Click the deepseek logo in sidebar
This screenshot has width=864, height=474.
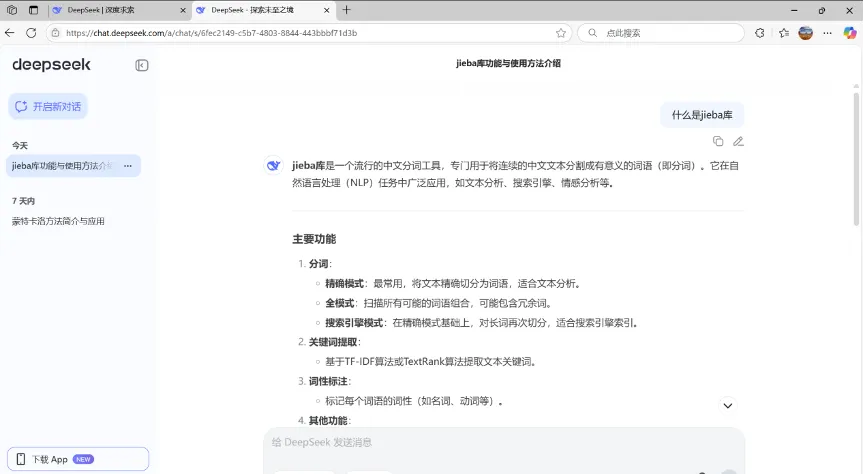(51, 65)
